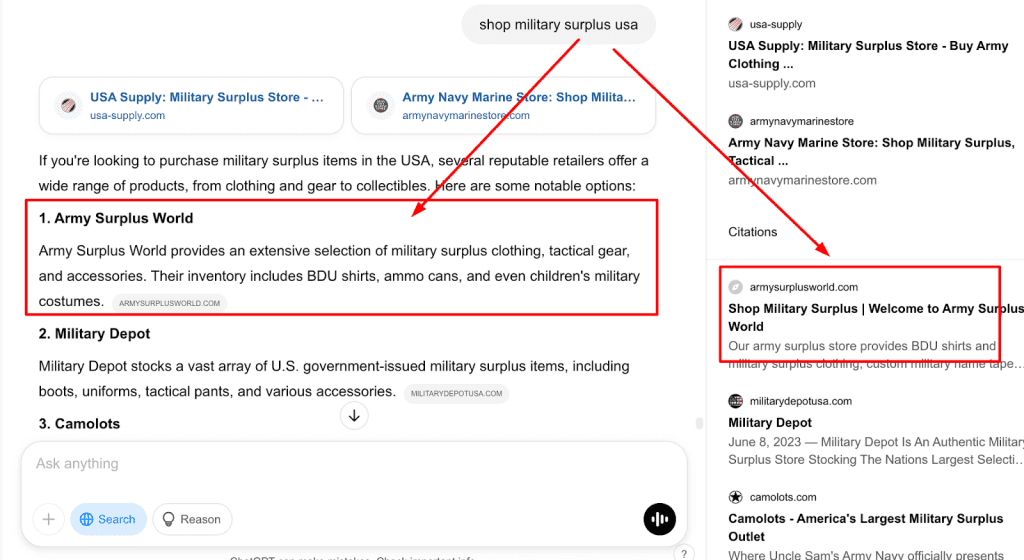Click into the Ask anything input field
Image resolution: width=1024 pixels, height=560 pixels.
click(354, 464)
